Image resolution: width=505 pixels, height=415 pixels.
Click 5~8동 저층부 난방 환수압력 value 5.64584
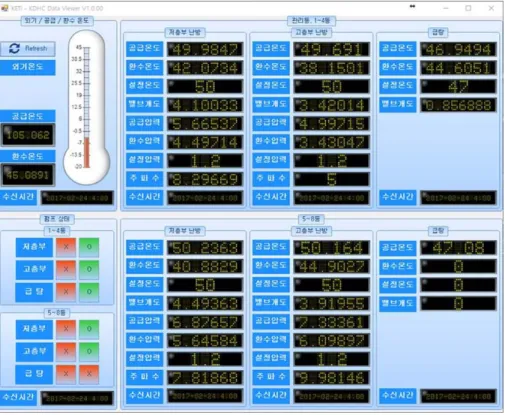tap(205, 341)
